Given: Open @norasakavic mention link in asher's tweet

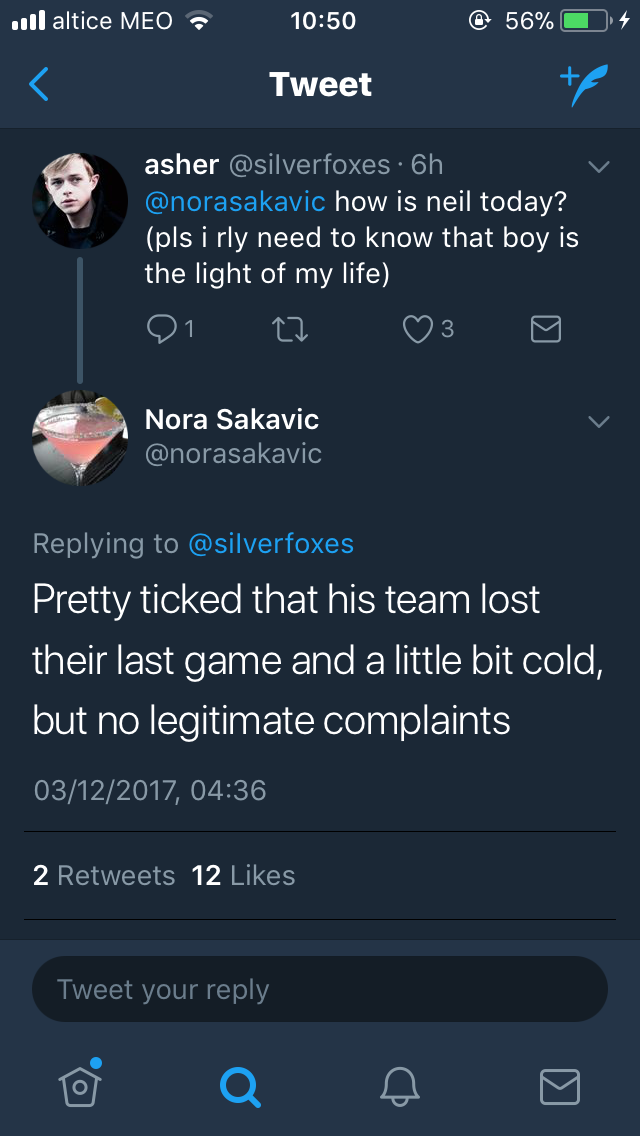Looking at the screenshot, I should [235, 201].
